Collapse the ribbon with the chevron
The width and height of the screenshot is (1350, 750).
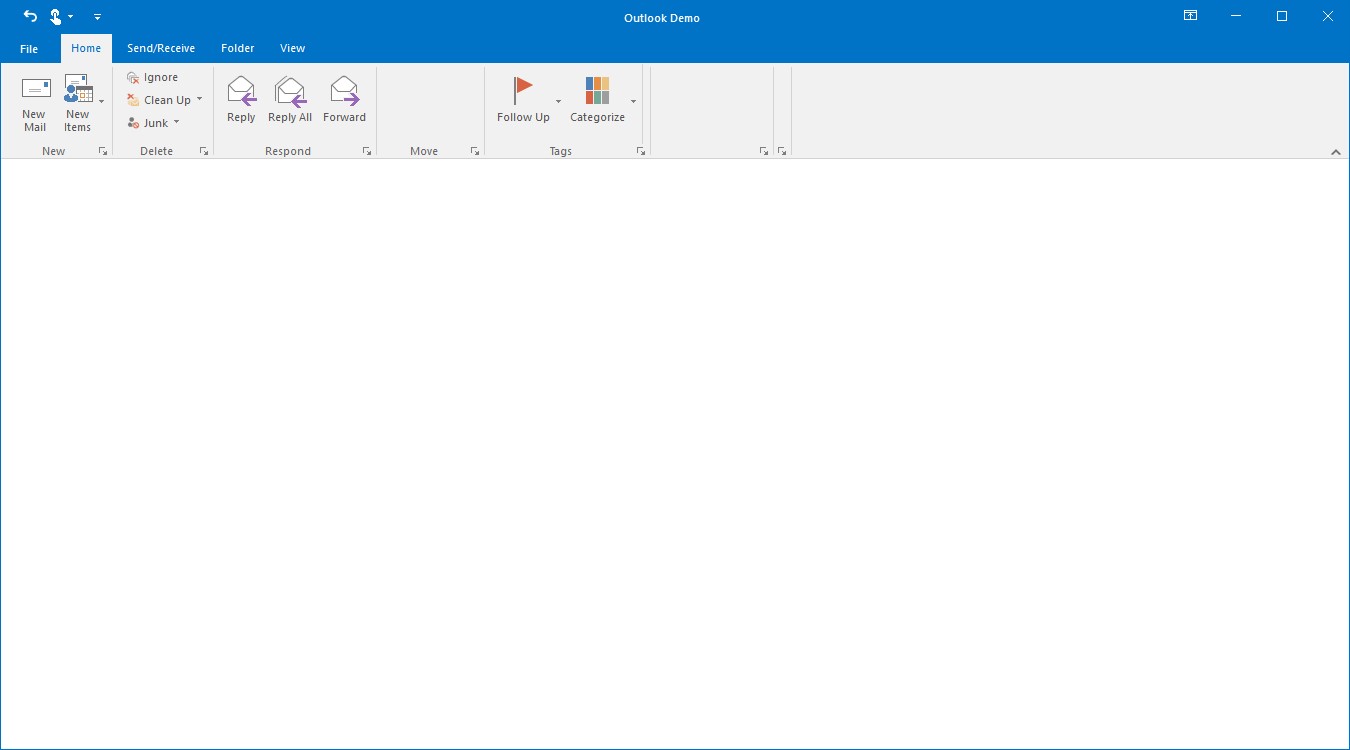[x=1336, y=152]
